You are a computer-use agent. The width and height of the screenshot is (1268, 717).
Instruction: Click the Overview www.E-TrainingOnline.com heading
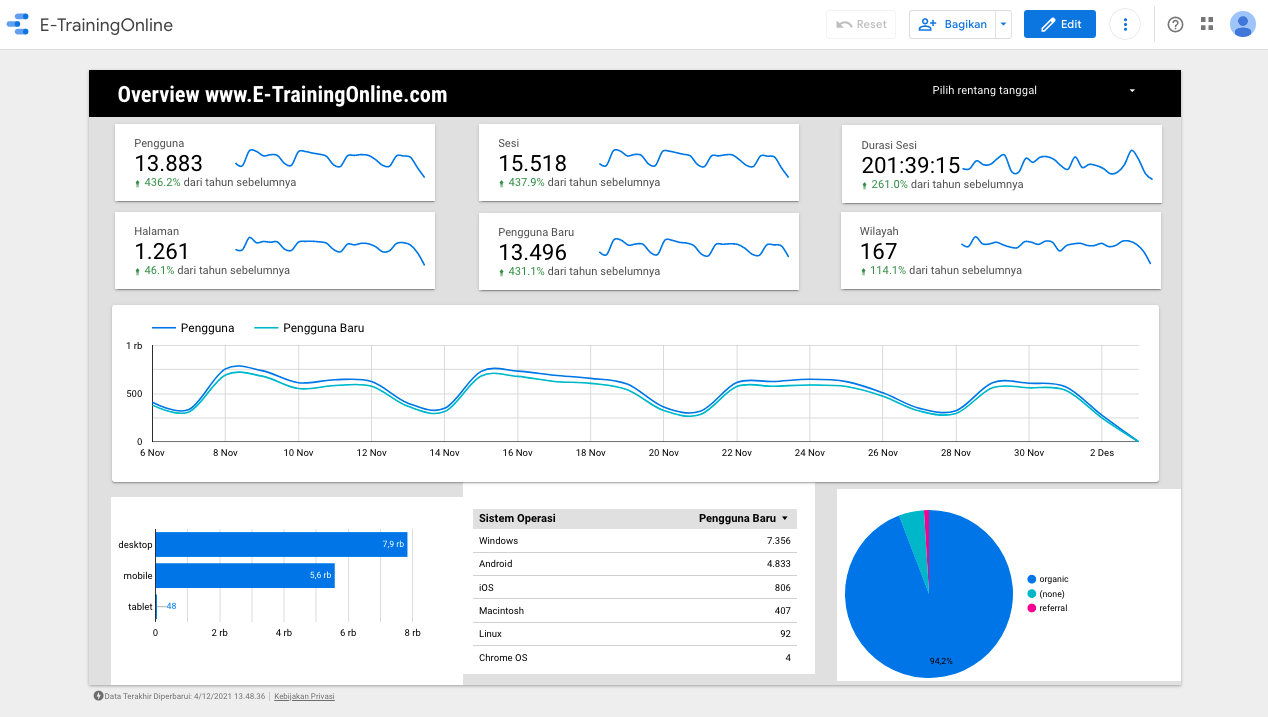[x=282, y=95]
